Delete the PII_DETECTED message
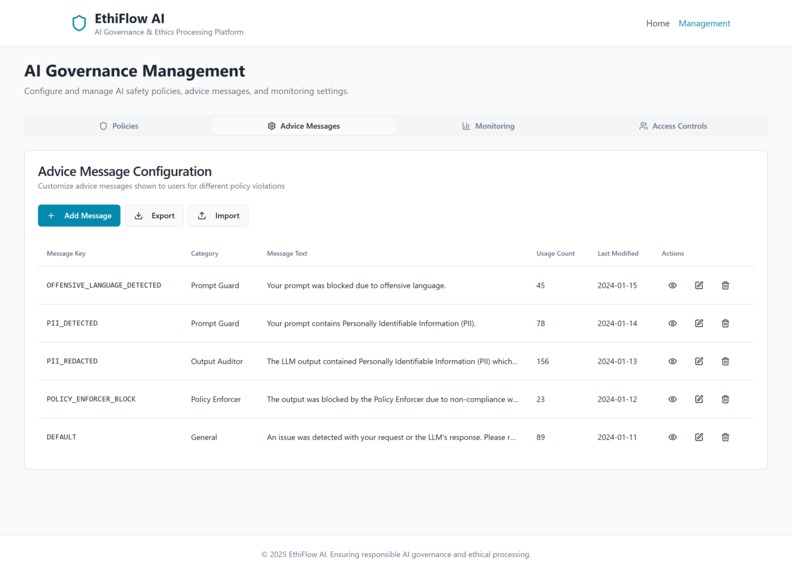The height and width of the screenshot is (573, 792). point(725,323)
